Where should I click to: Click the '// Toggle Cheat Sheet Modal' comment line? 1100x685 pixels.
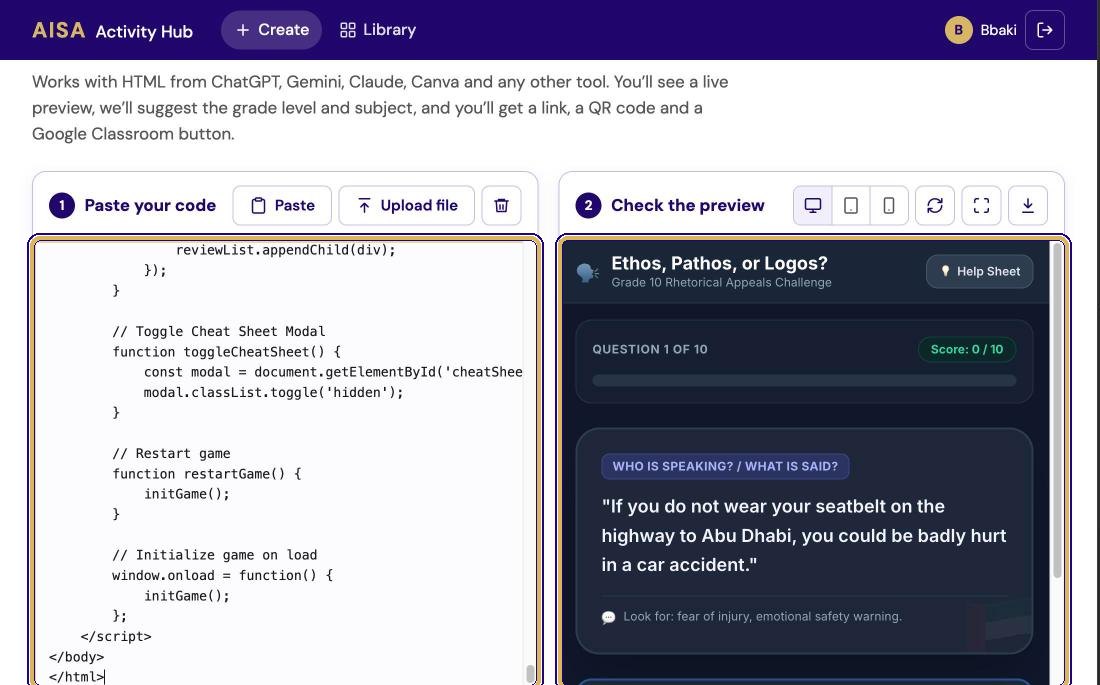[x=219, y=331]
